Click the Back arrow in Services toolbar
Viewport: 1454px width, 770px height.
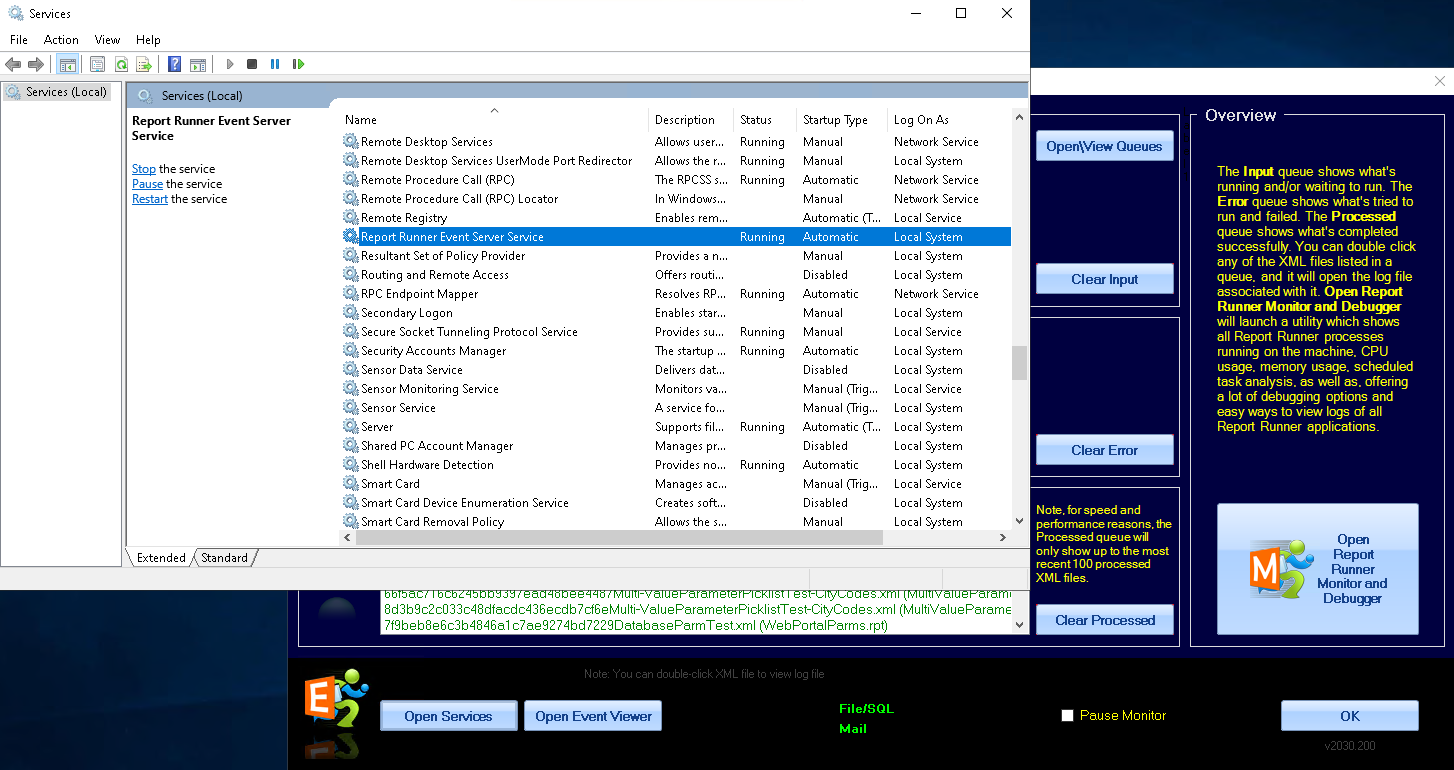click(x=13, y=64)
